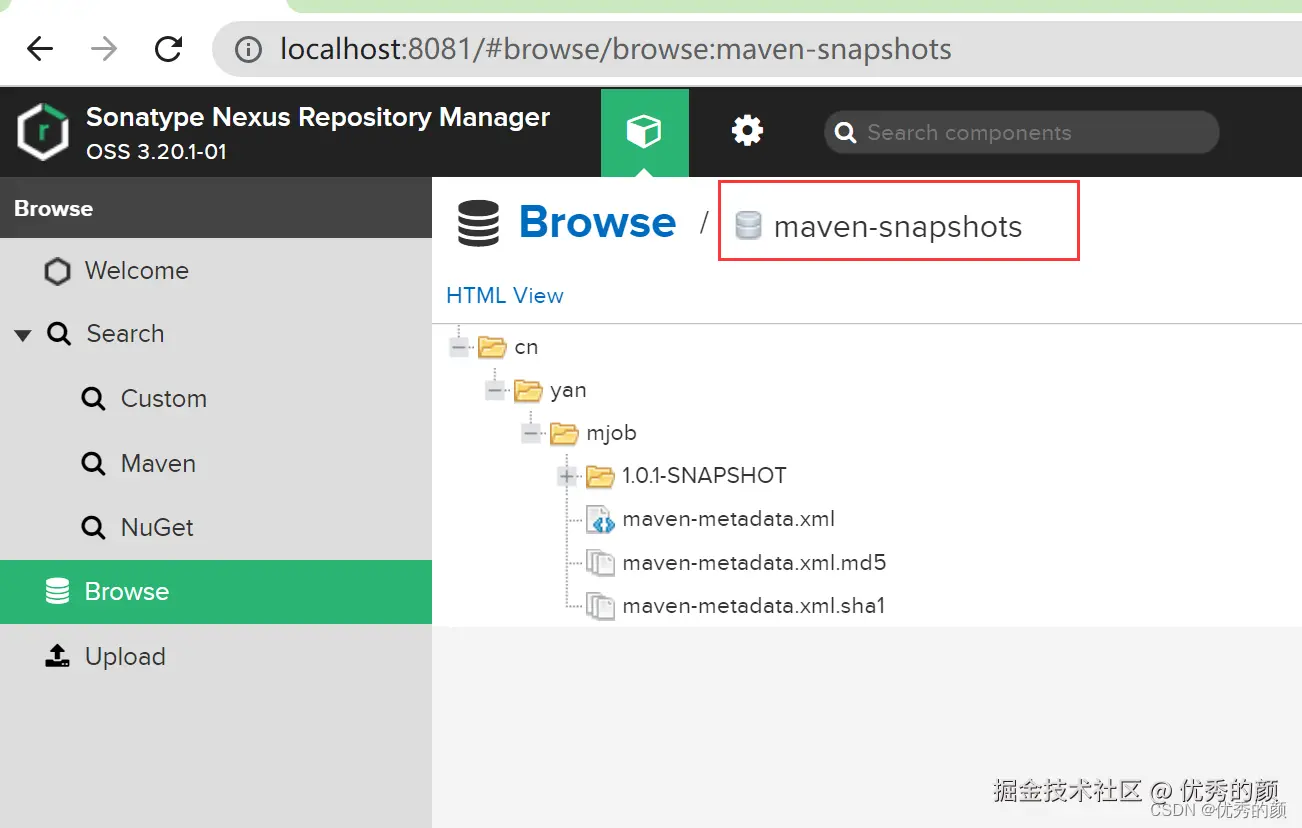Image resolution: width=1302 pixels, height=828 pixels.
Task: Click the Browse header at top of sidebar
Action: coord(53,208)
